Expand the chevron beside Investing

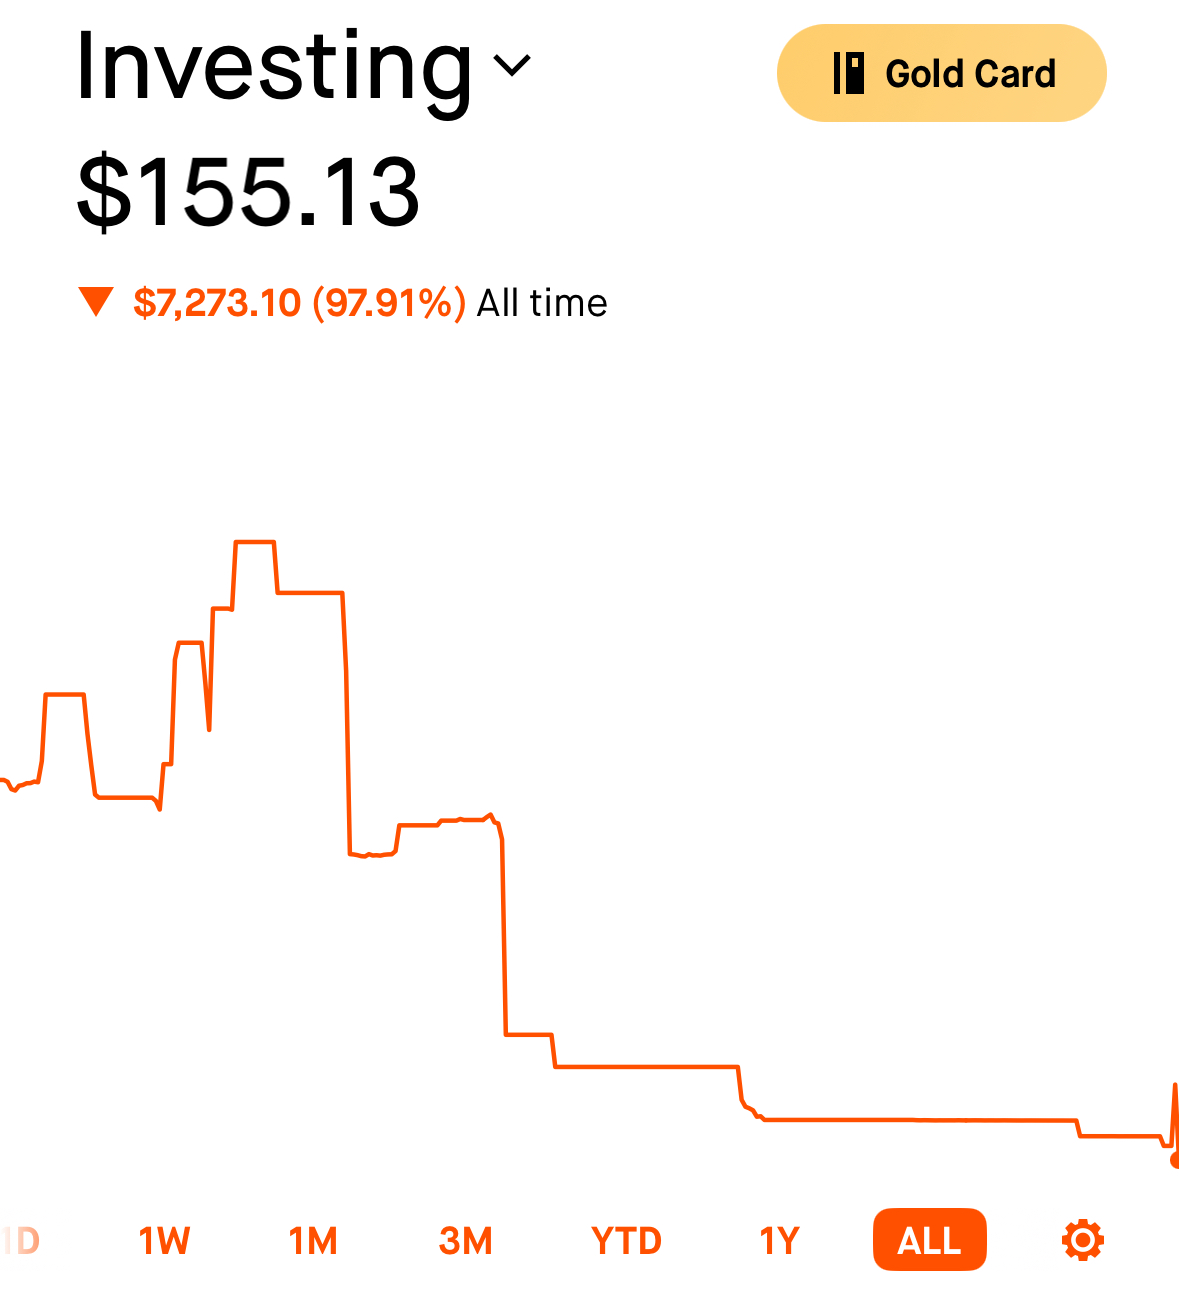click(x=512, y=66)
